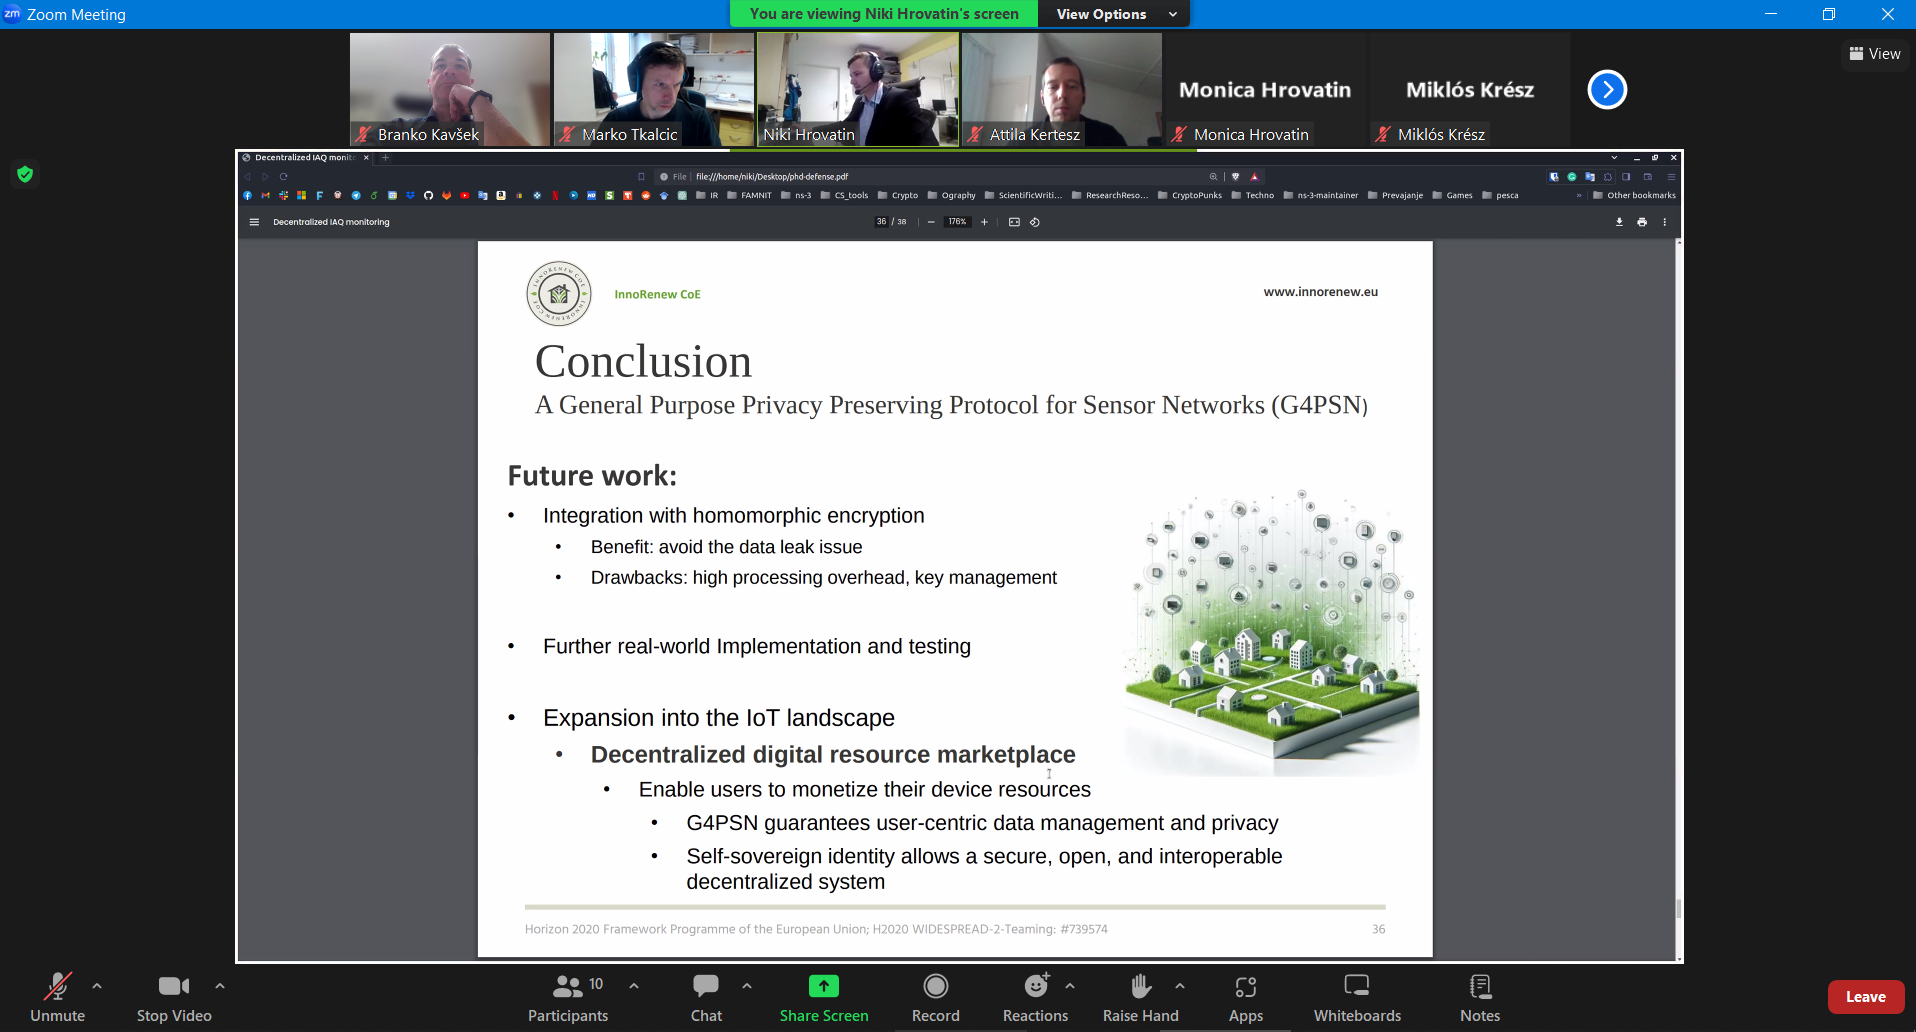
Task: Show next page of participant videos
Action: click(1607, 90)
